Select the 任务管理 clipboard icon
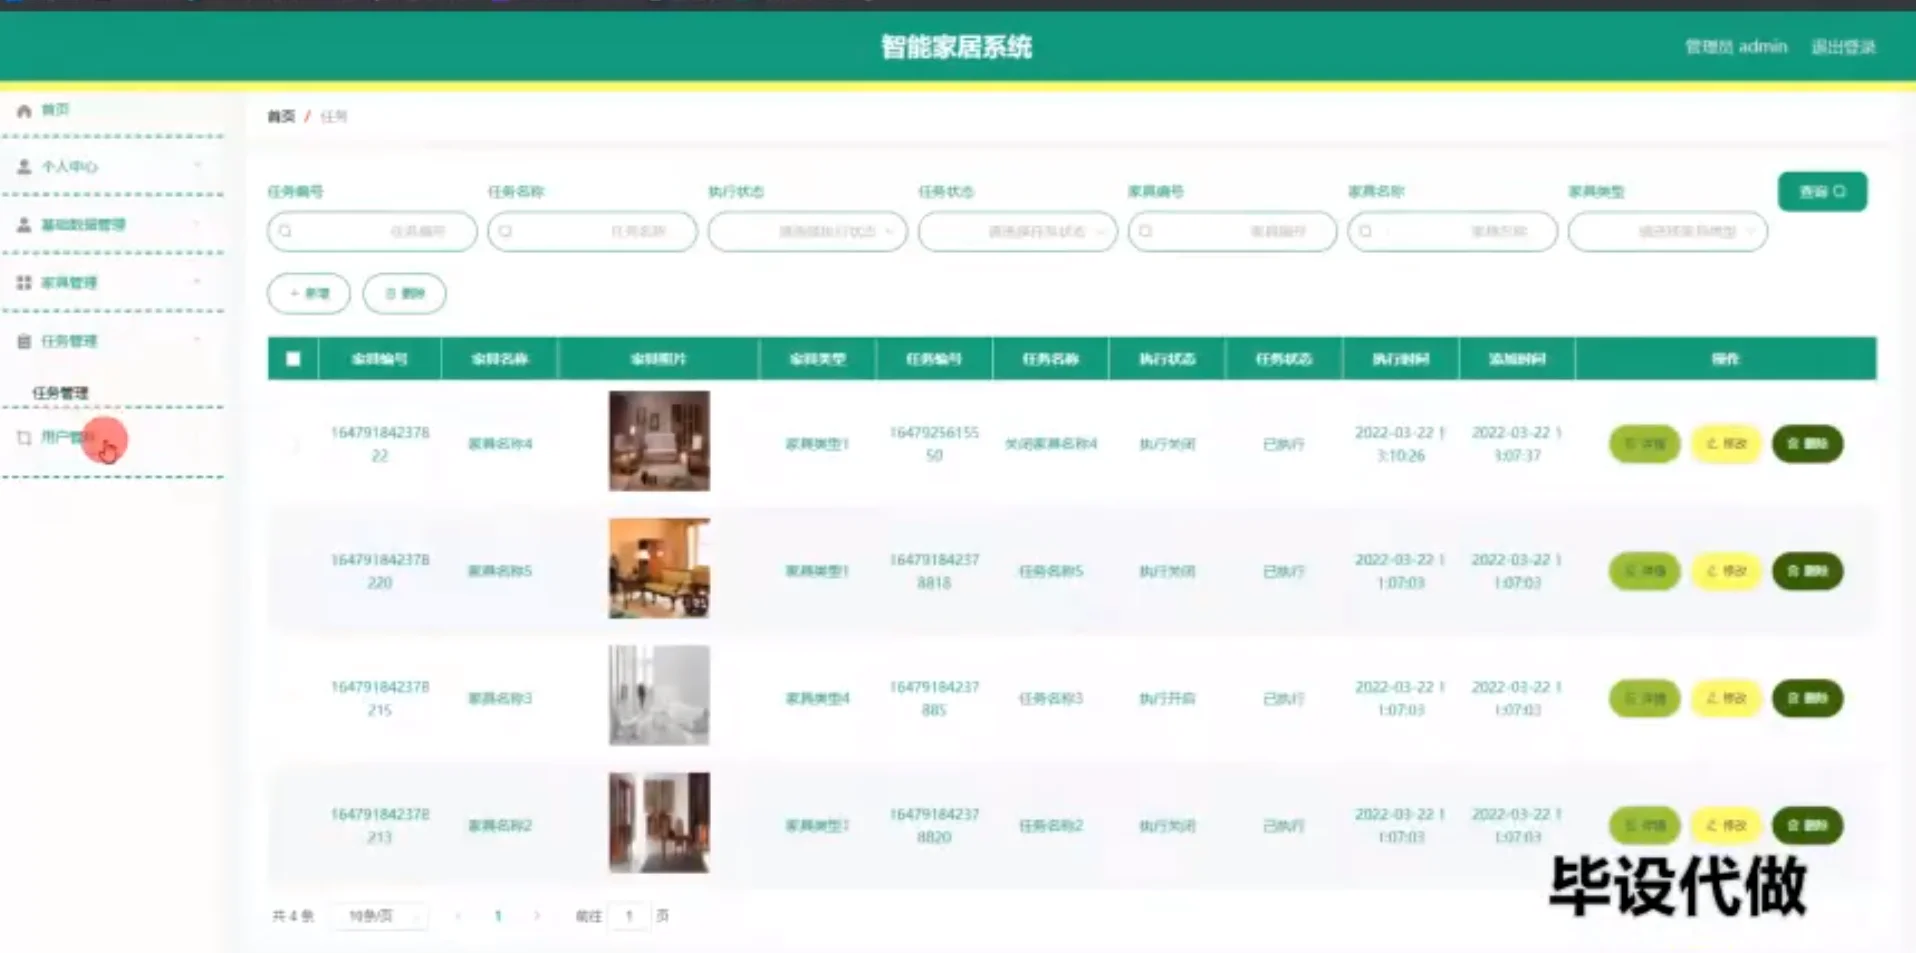 (23, 341)
